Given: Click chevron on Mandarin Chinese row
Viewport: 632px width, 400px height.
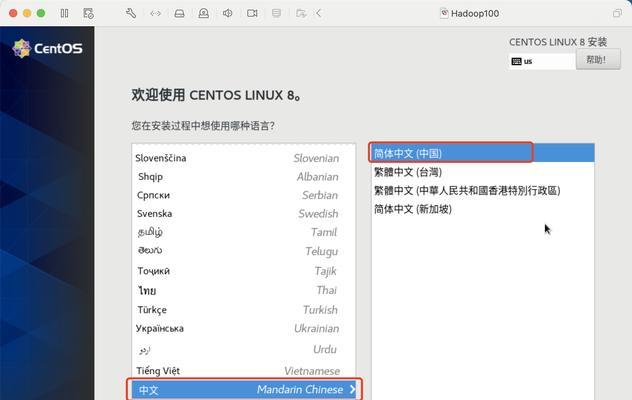Looking at the screenshot, I should coord(352,390).
